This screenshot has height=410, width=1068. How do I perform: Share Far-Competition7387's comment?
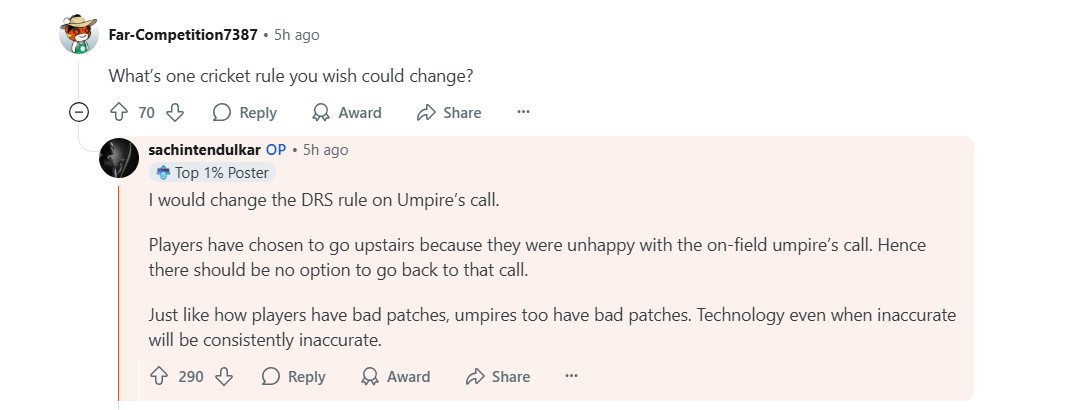(449, 113)
